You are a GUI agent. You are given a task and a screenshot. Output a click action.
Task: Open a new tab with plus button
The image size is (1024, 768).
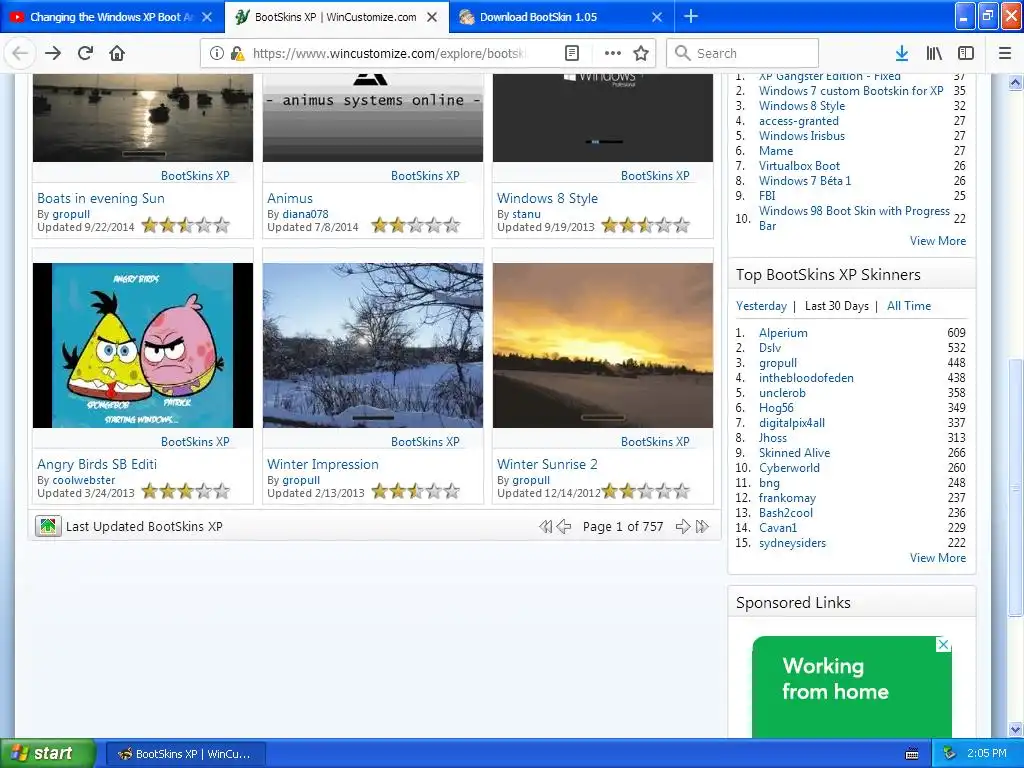point(691,16)
